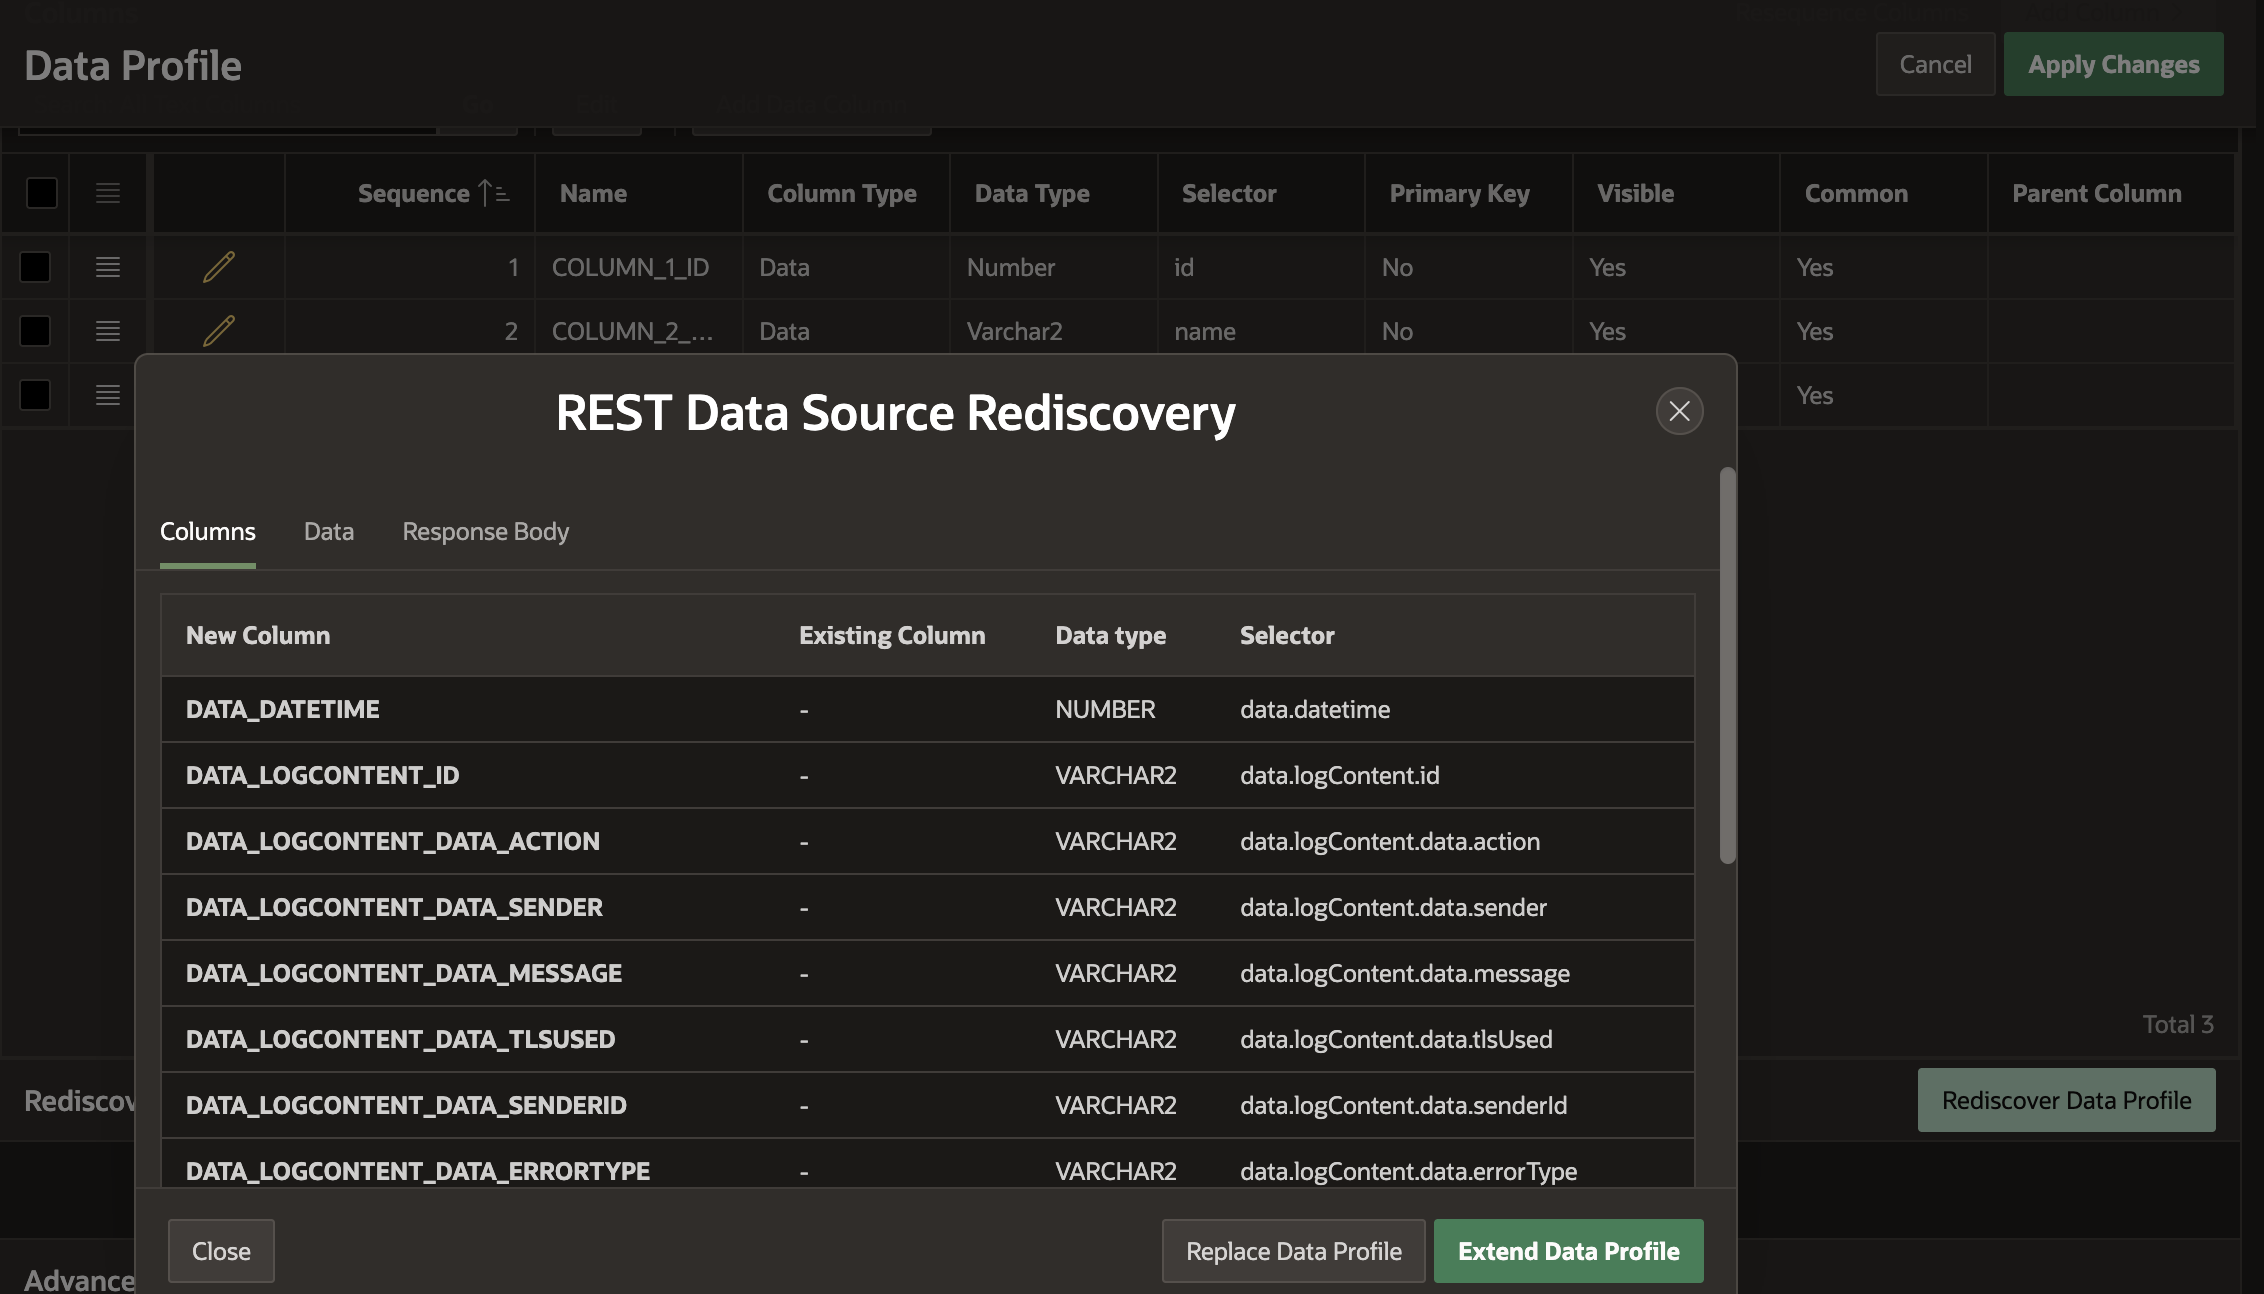This screenshot has height=1294, width=2264.
Task: Click the drag handle on the COLUMN_1_ID row
Action: pyautogui.click(x=107, y=267)
